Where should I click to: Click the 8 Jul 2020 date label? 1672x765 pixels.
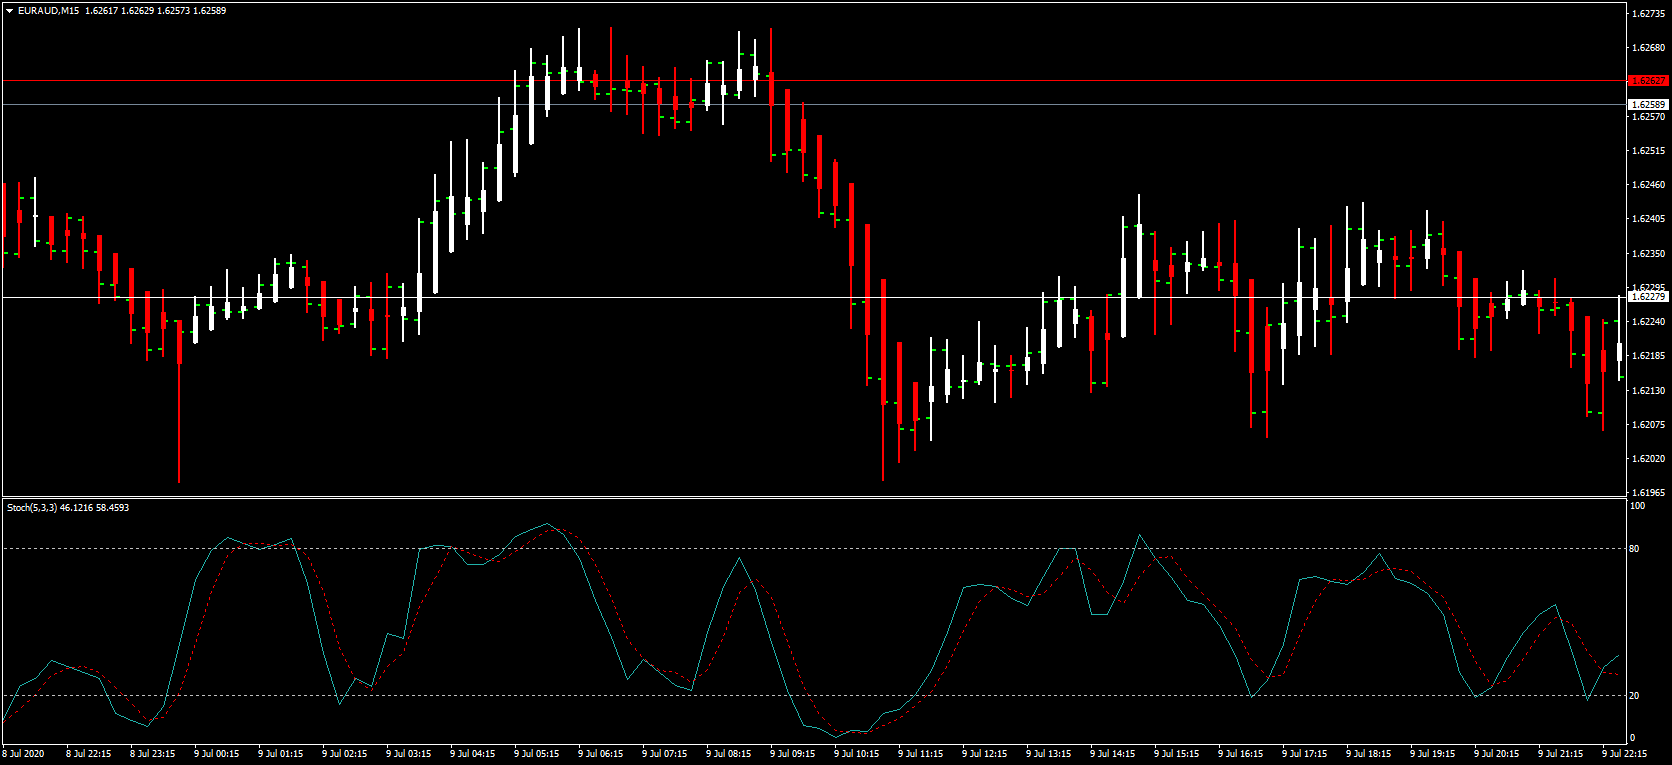24,754
